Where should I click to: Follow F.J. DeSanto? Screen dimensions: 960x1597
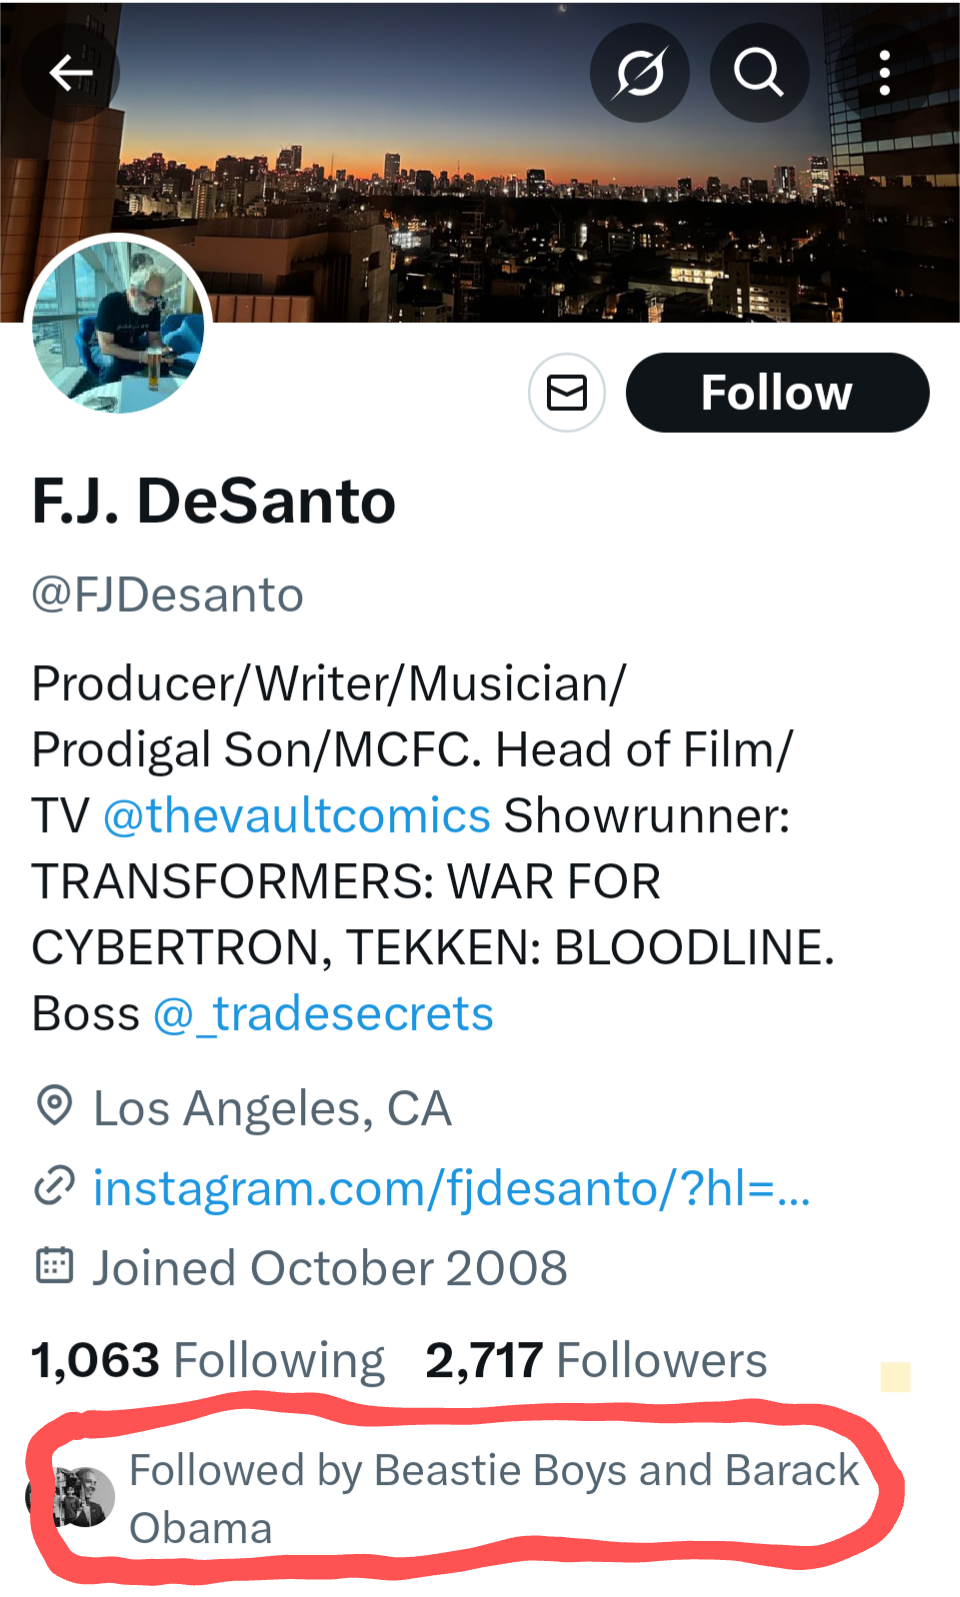pos(777,392)
